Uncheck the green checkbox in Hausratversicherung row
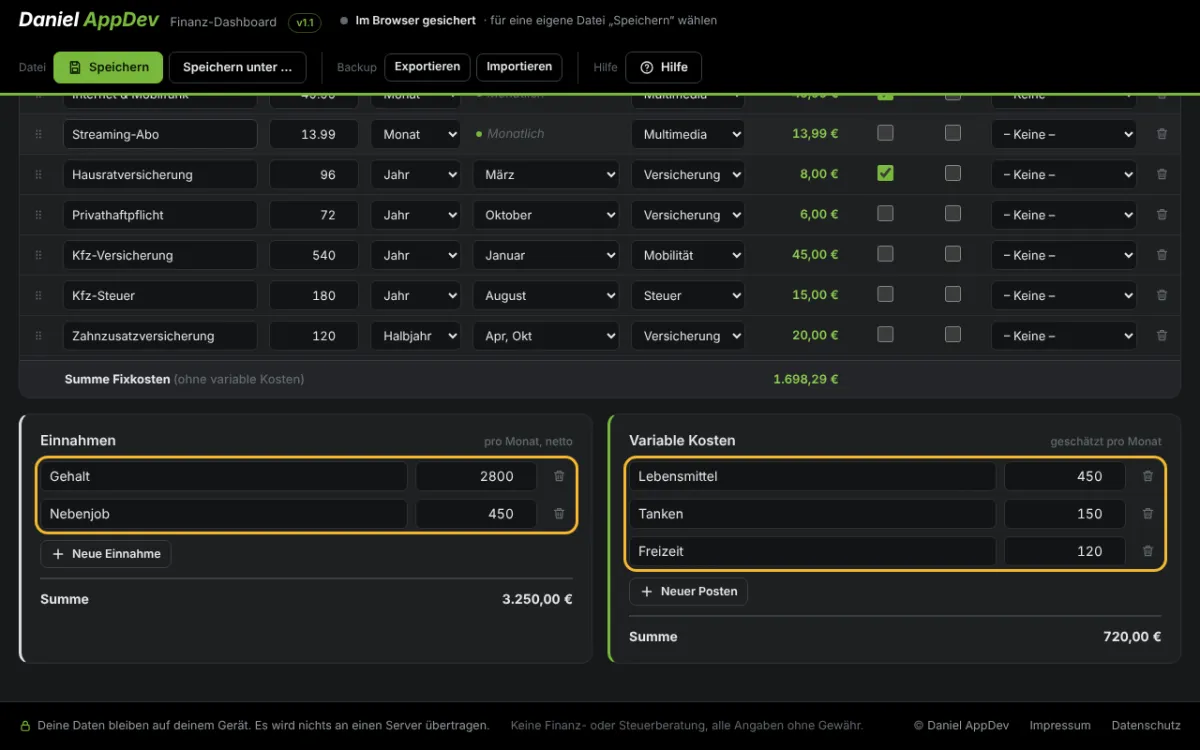This screenshot has width=1200, height=750. tap(885, 173)
